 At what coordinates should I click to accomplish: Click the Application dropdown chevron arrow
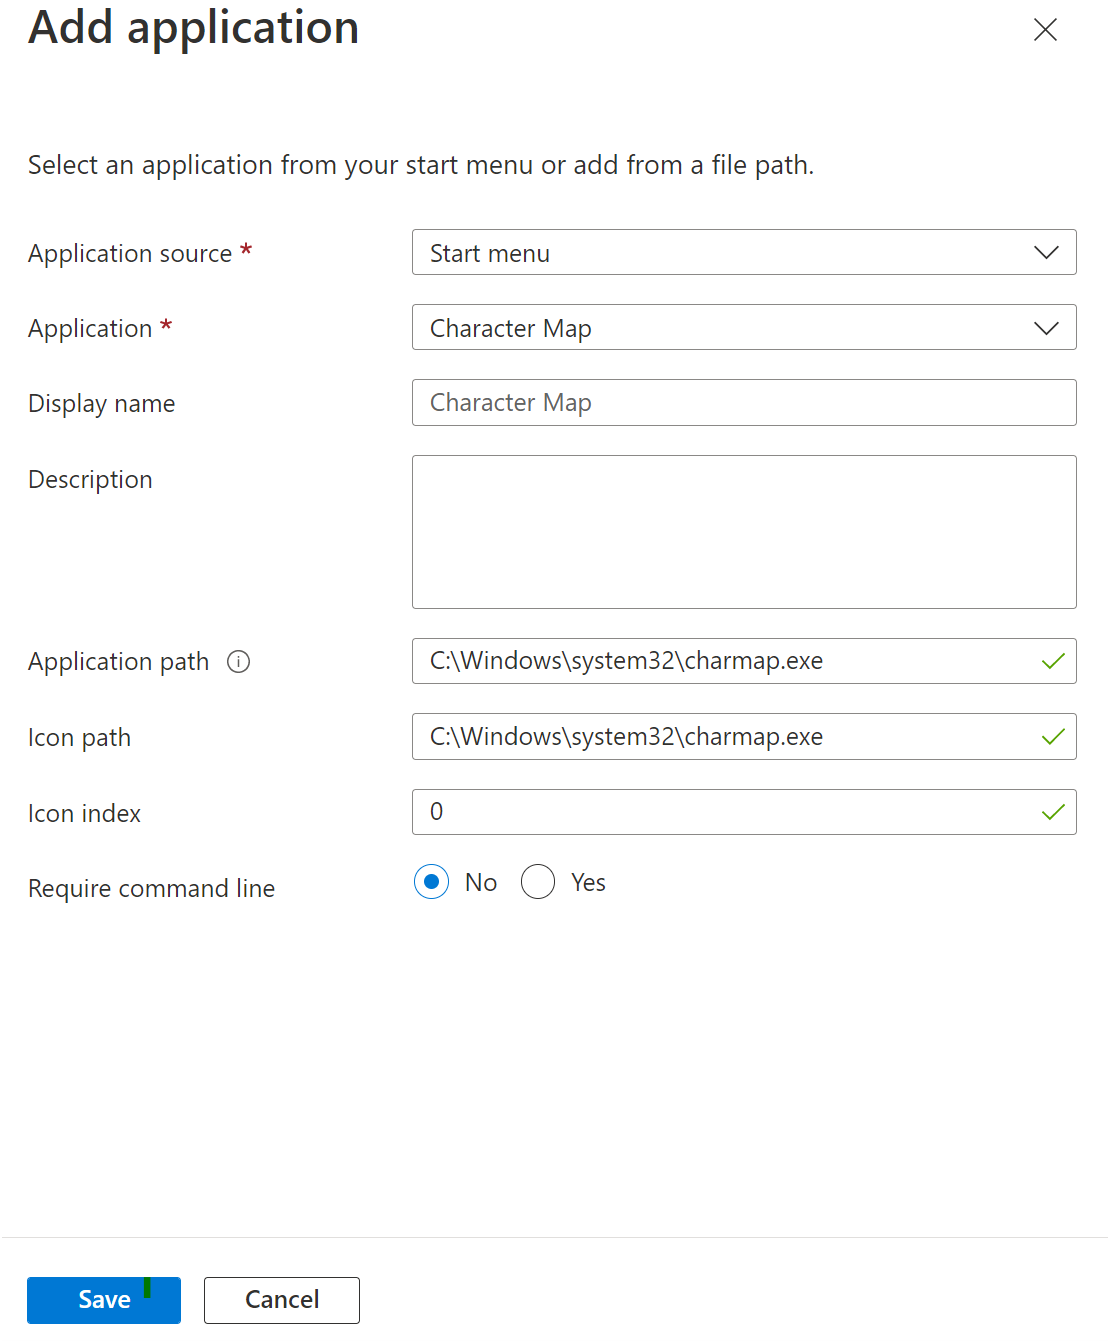(x=1046, y=328)
